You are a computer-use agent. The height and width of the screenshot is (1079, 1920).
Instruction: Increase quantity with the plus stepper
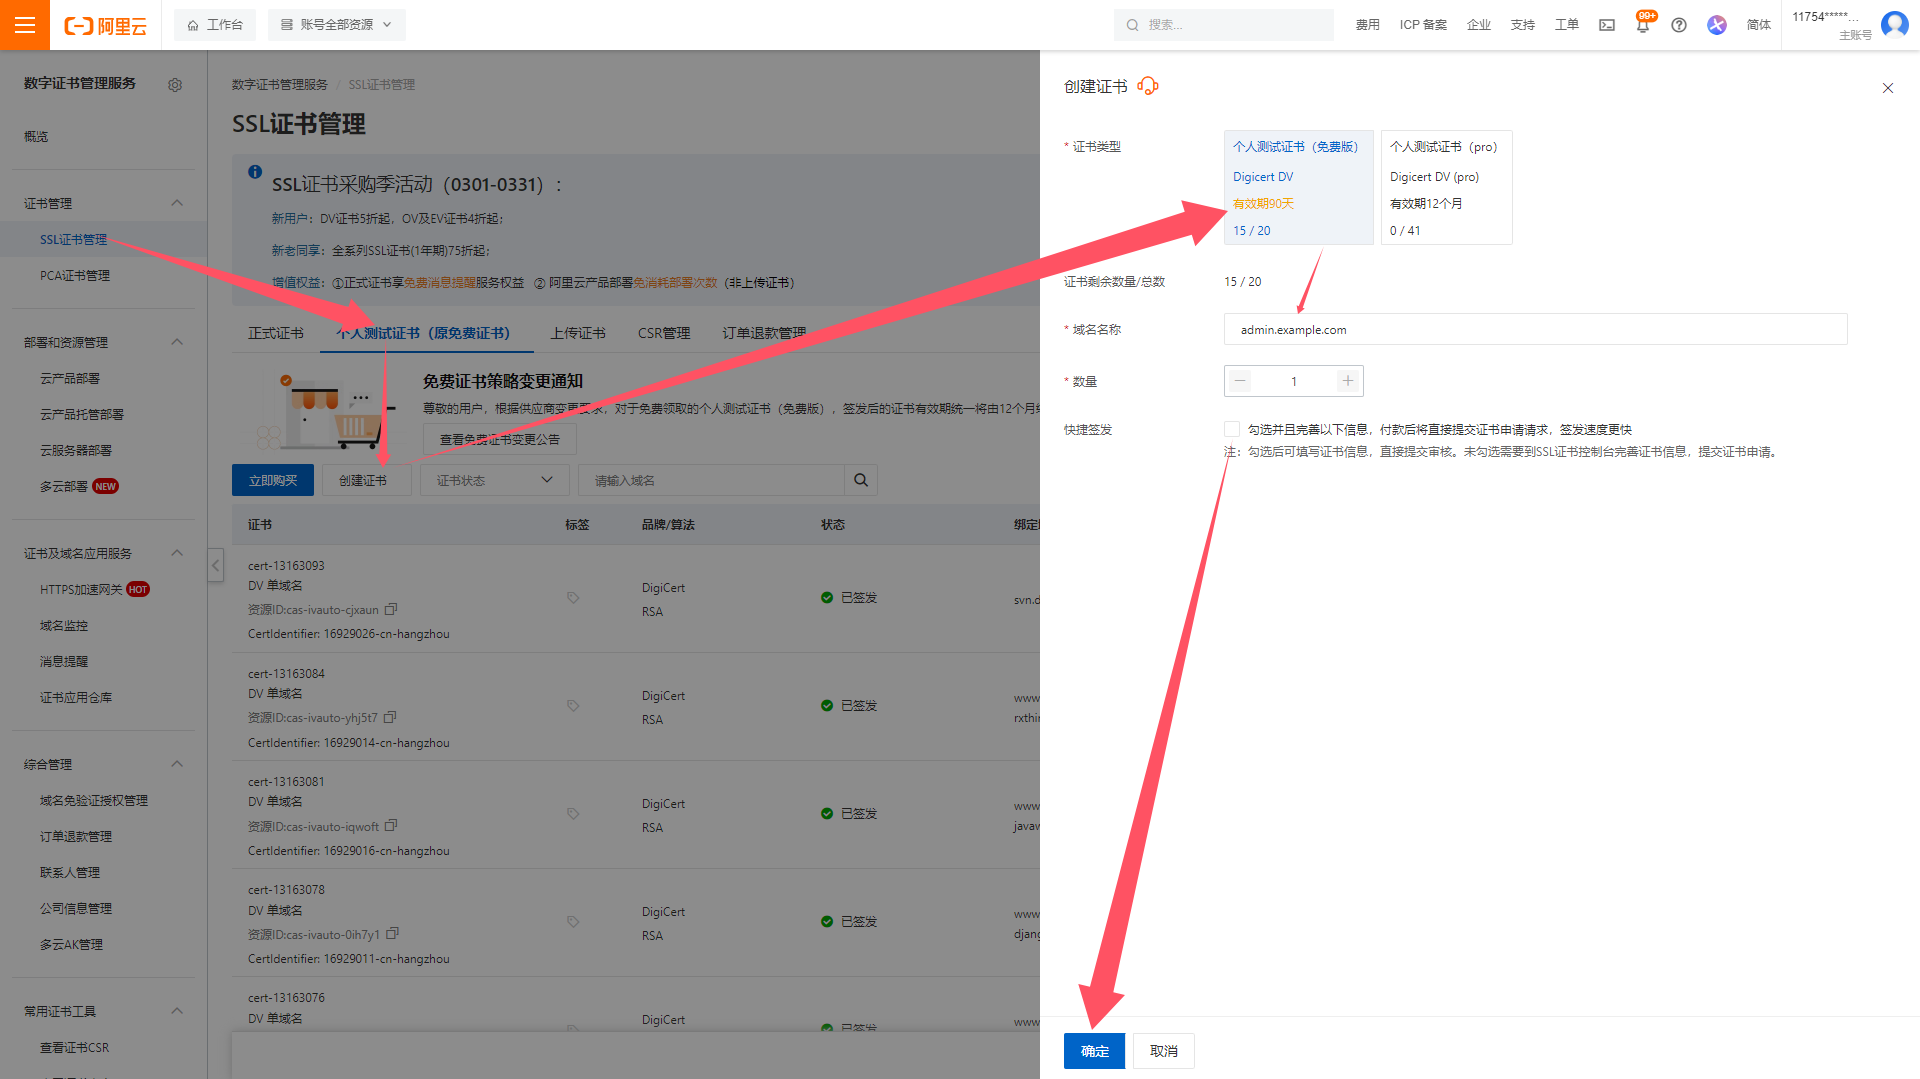click(x=1348, y=381)
